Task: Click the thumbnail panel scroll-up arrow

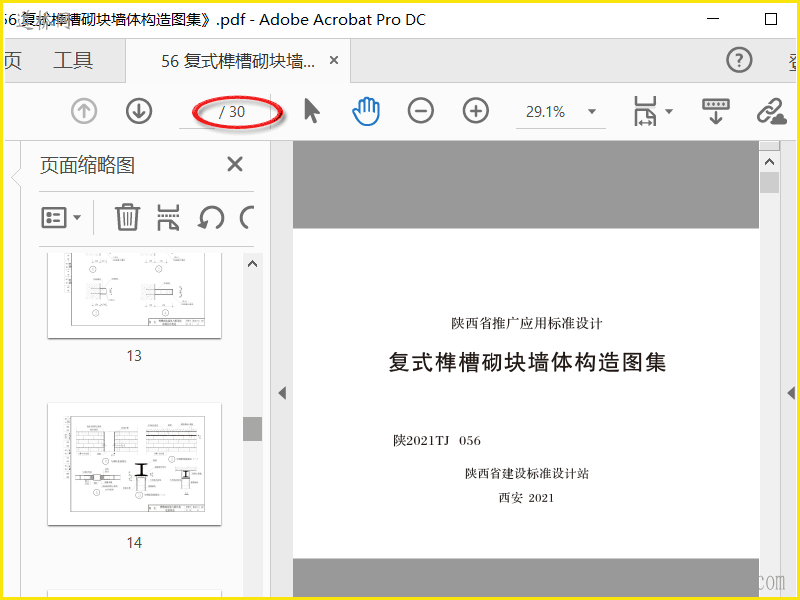Action: tap(252, 264)
